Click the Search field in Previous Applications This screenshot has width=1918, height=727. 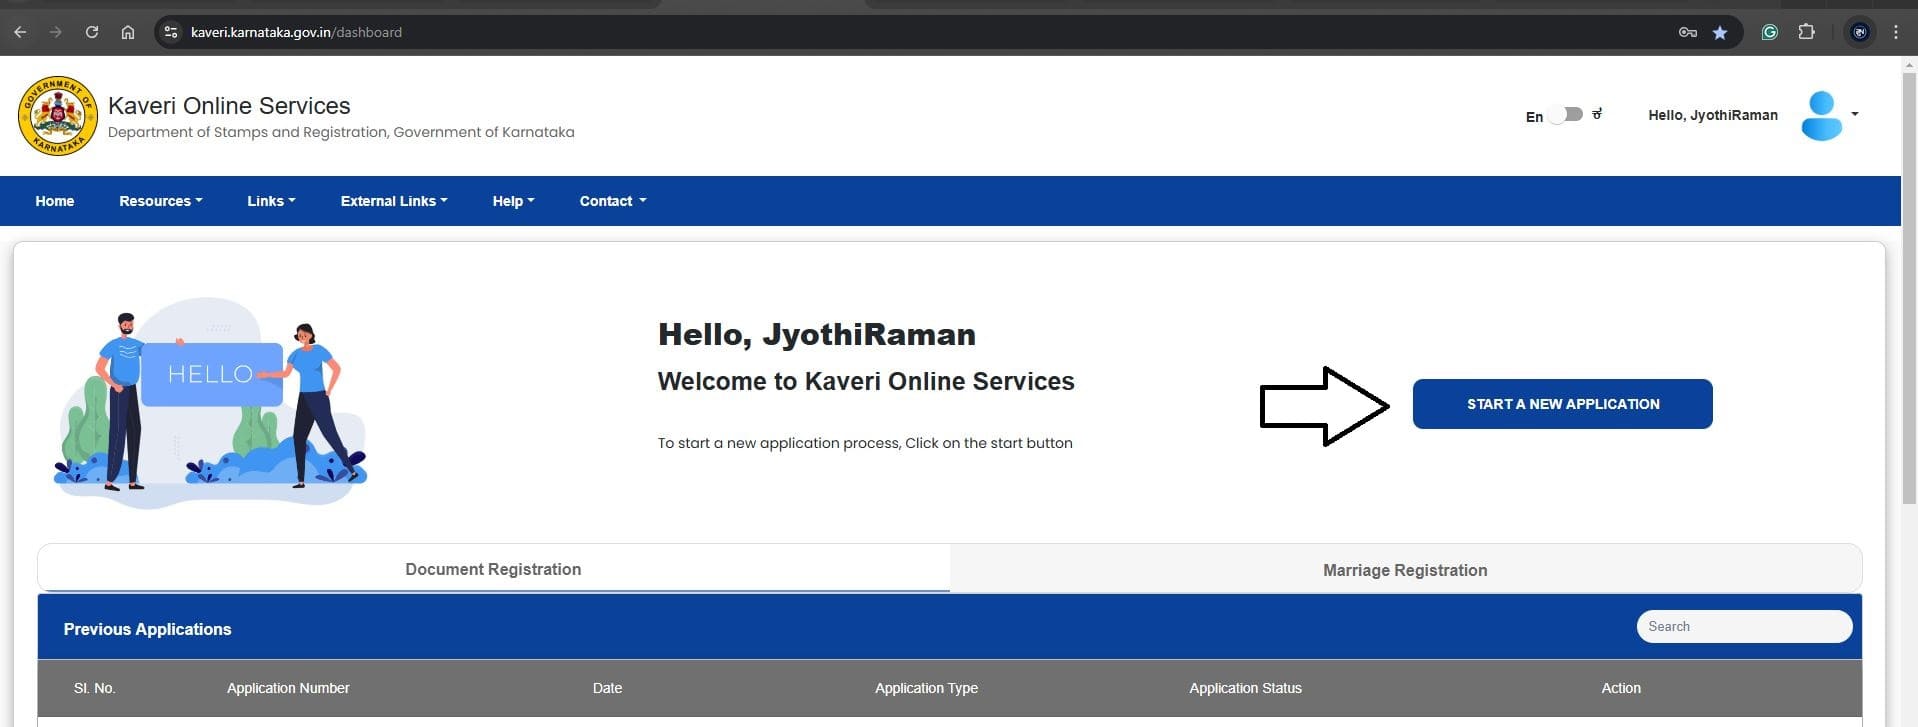[x=1743, y=626]
